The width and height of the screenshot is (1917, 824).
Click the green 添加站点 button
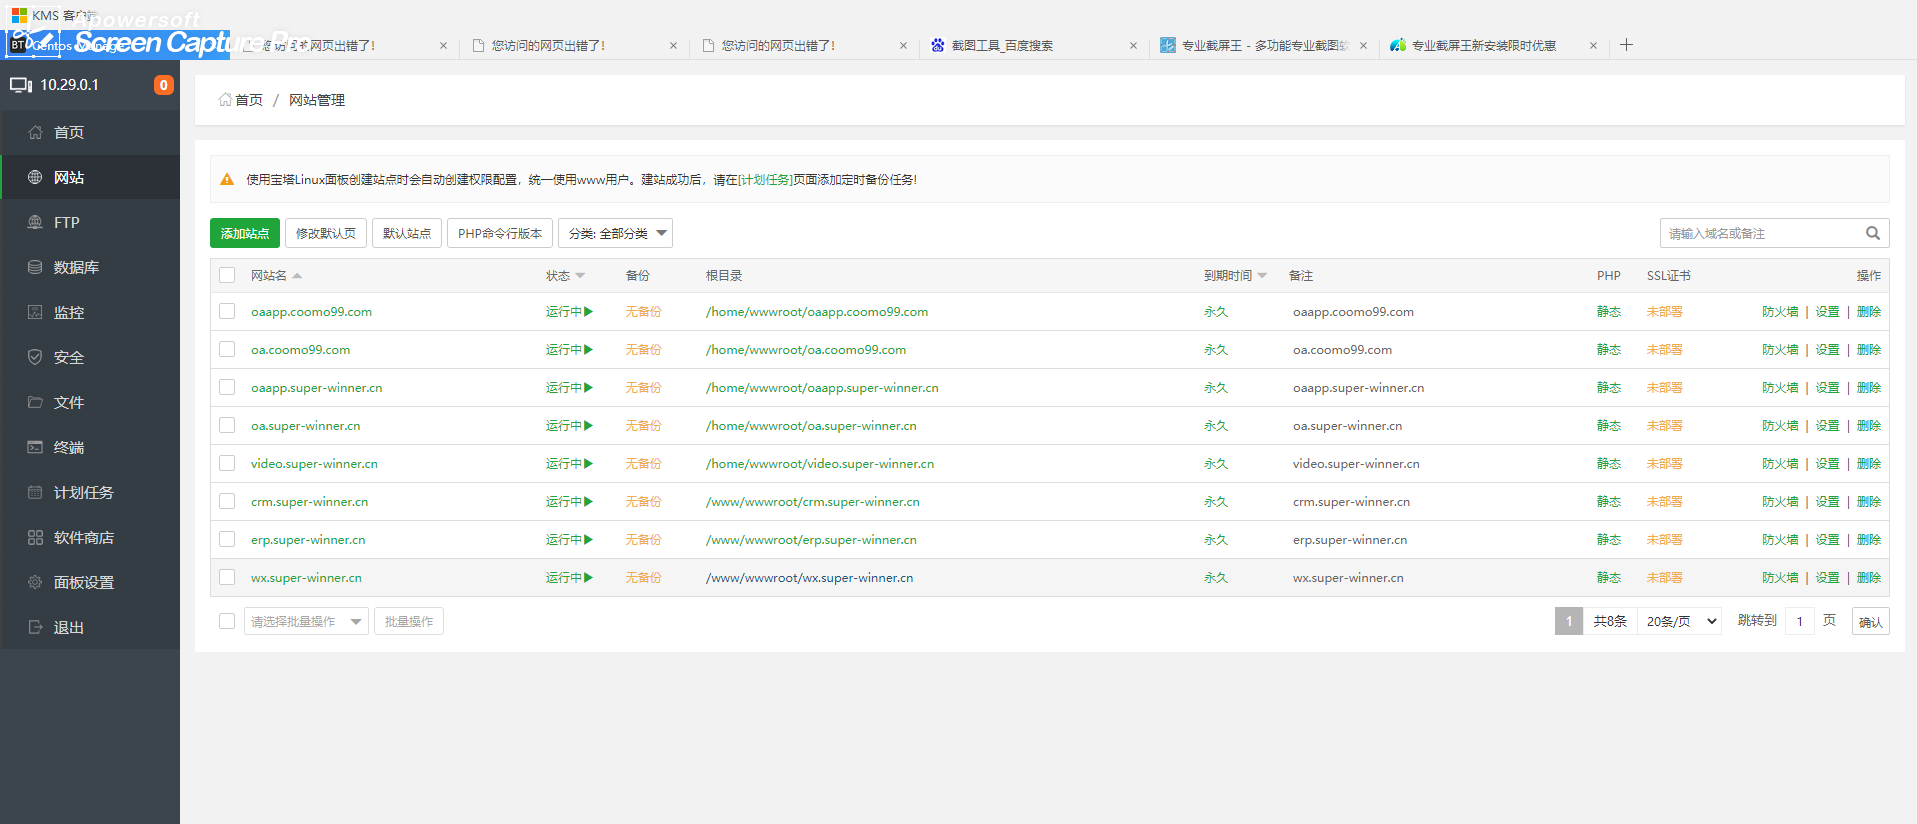click(245, 233)
